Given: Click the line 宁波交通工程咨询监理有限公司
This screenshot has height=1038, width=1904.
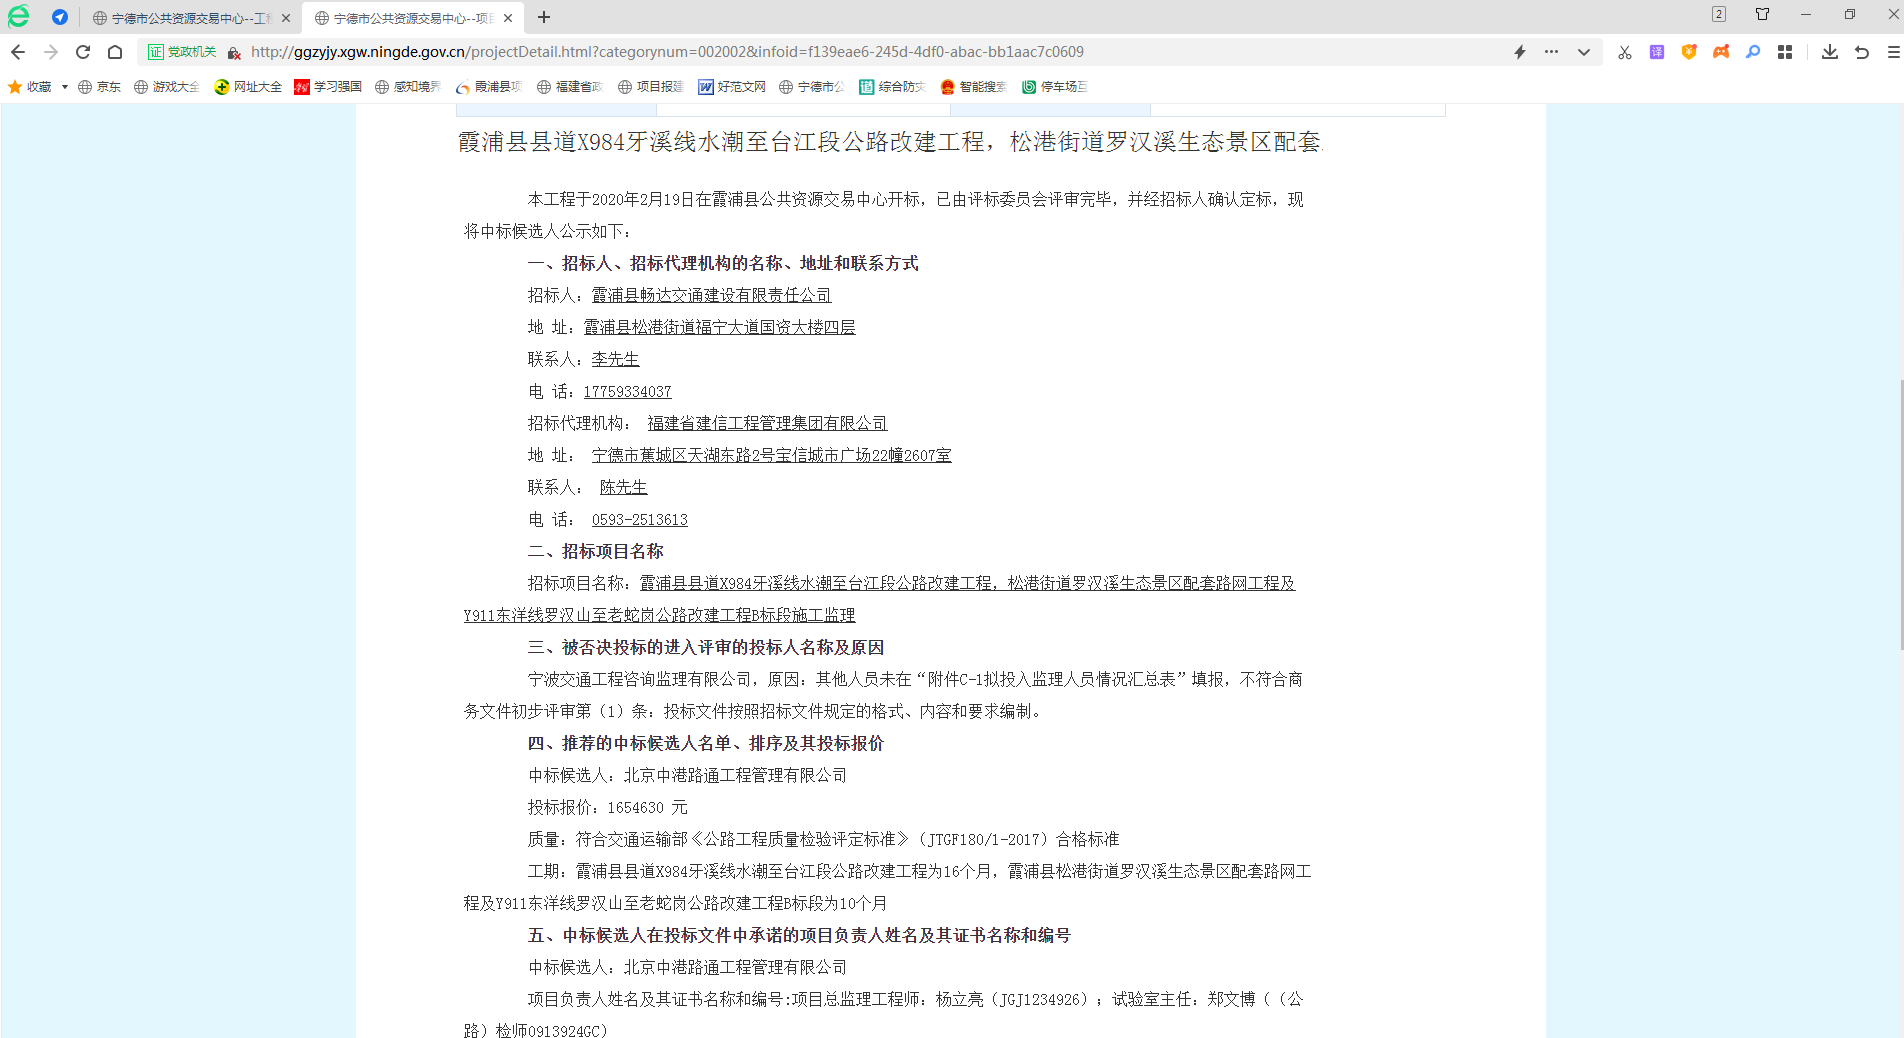Looking at the screenshot, I should (915, 679).
